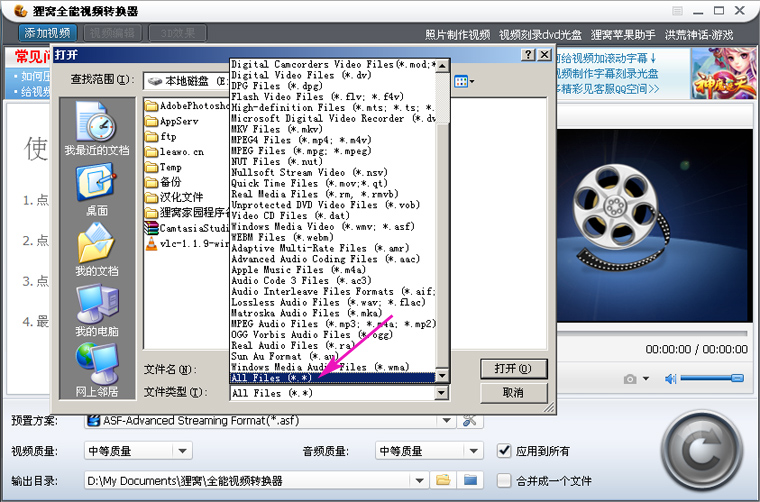Adjust the volume slider
The height and width of the screenshot is (502, 760).
[x=712, y=378]
